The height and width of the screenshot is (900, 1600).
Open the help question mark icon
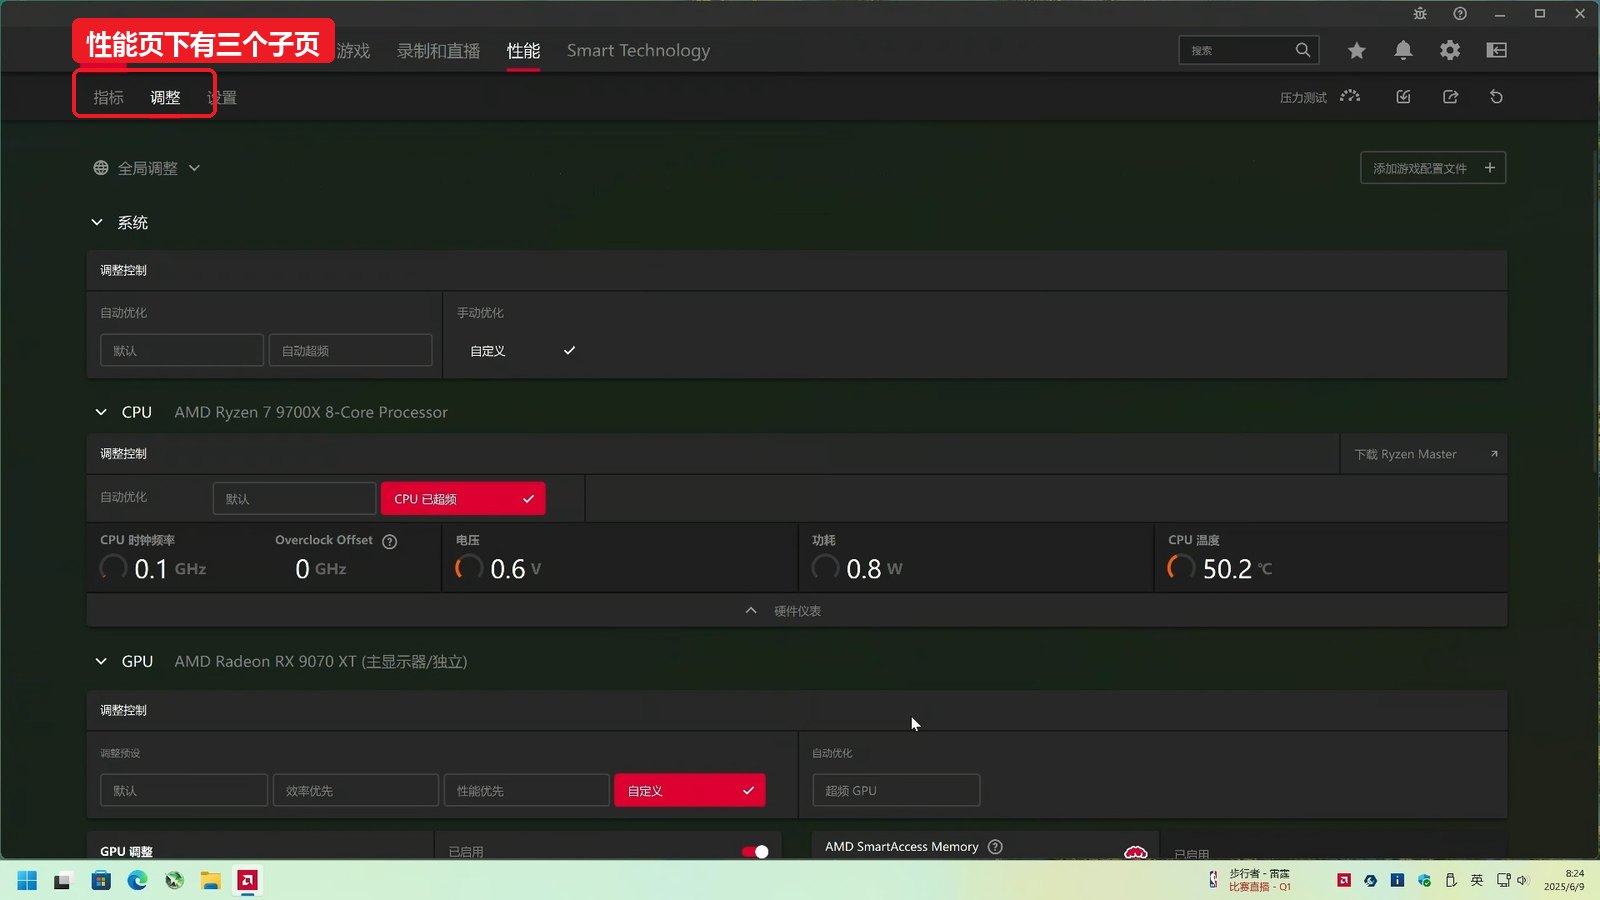(x=1460, y=14)
